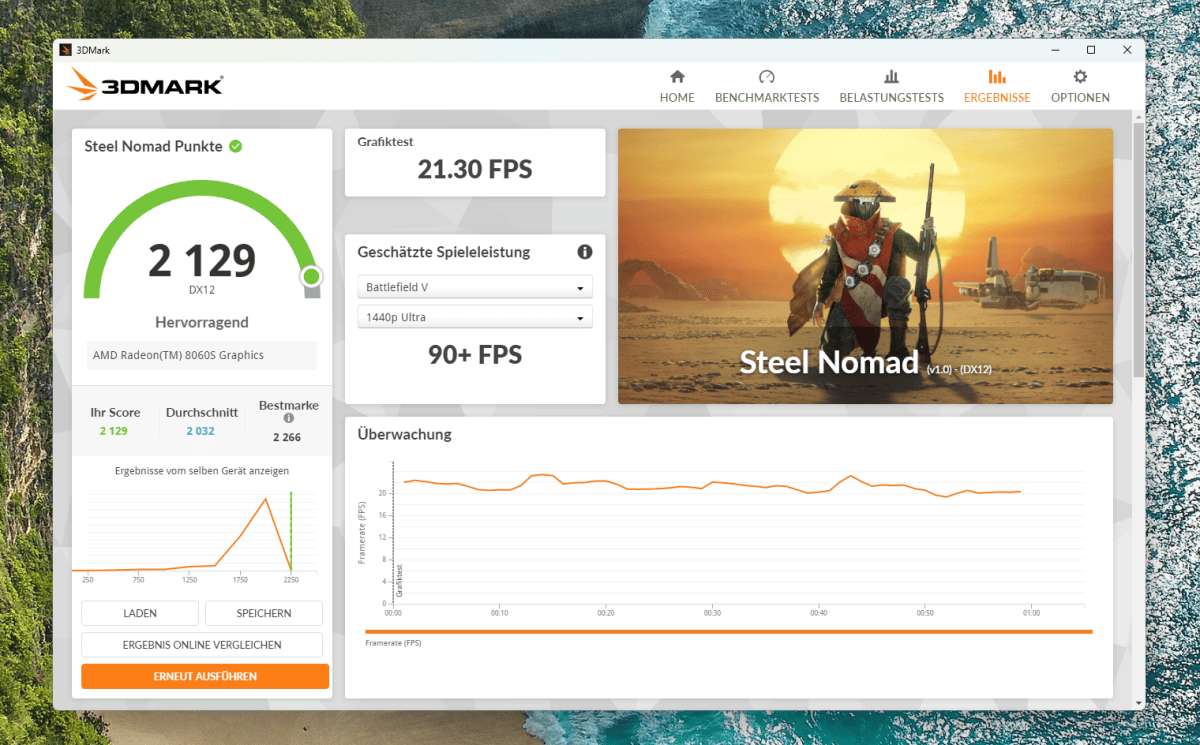Click the 3DMark title bar app icon
Screen dimensions: 1200x745
(66, 49)
